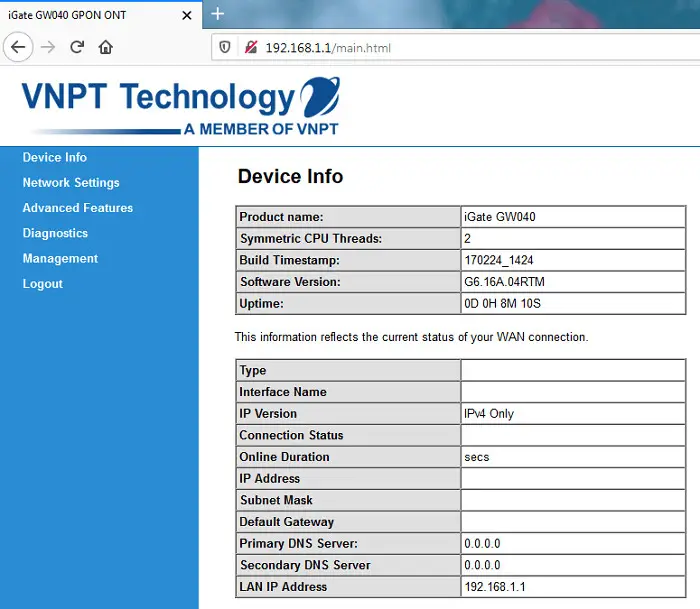Viewport: 700px width, 609px height.
Task: Go to the browser home page icon
Action: pos(106,47)
